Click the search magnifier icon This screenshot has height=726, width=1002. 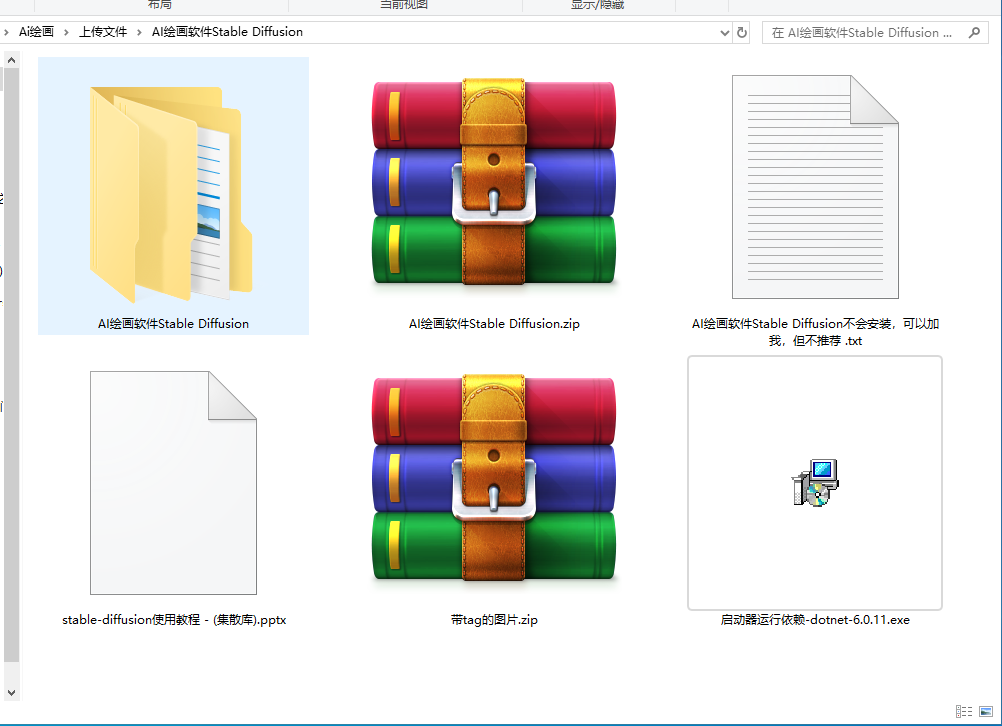pos(974,32)
